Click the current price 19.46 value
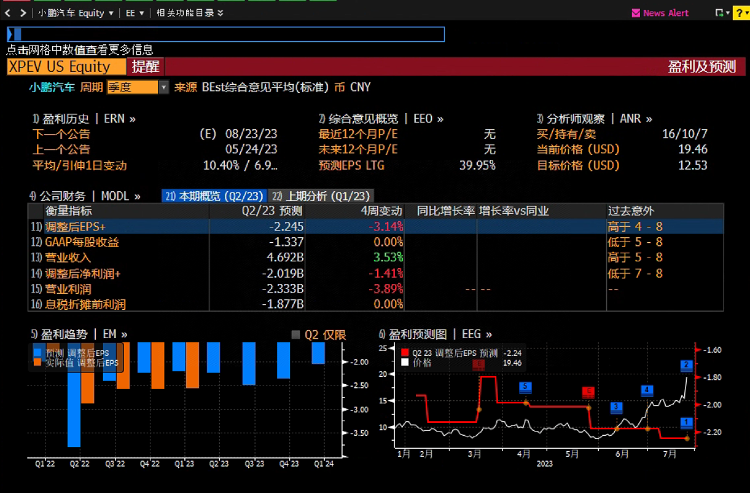 pyautogui.click(x=693, y=150)
